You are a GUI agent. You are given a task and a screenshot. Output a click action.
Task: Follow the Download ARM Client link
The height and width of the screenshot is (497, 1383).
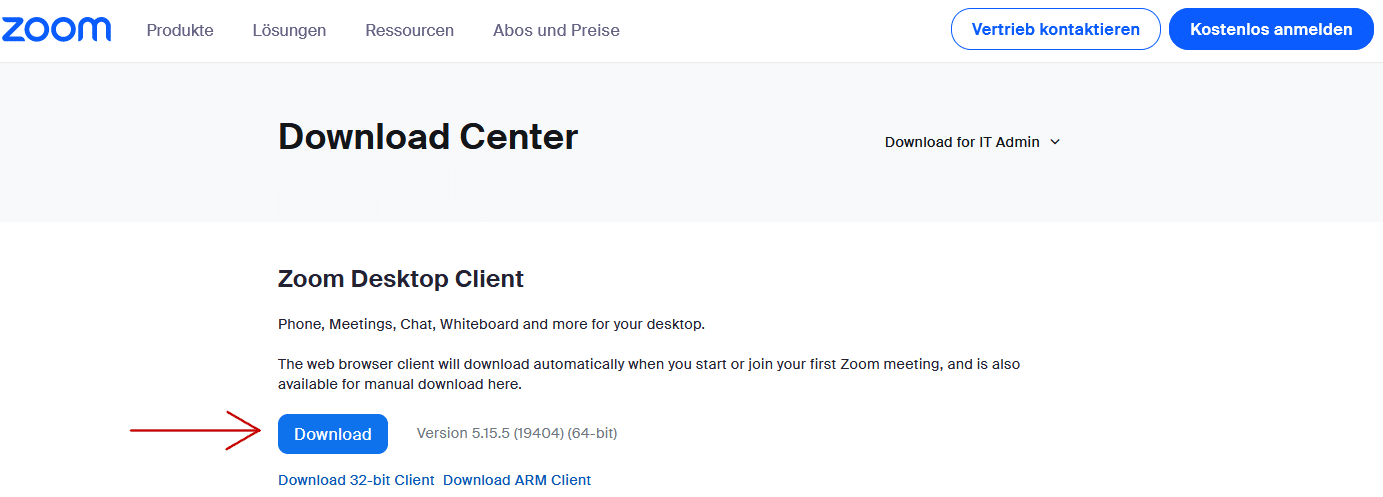point(517,480)
